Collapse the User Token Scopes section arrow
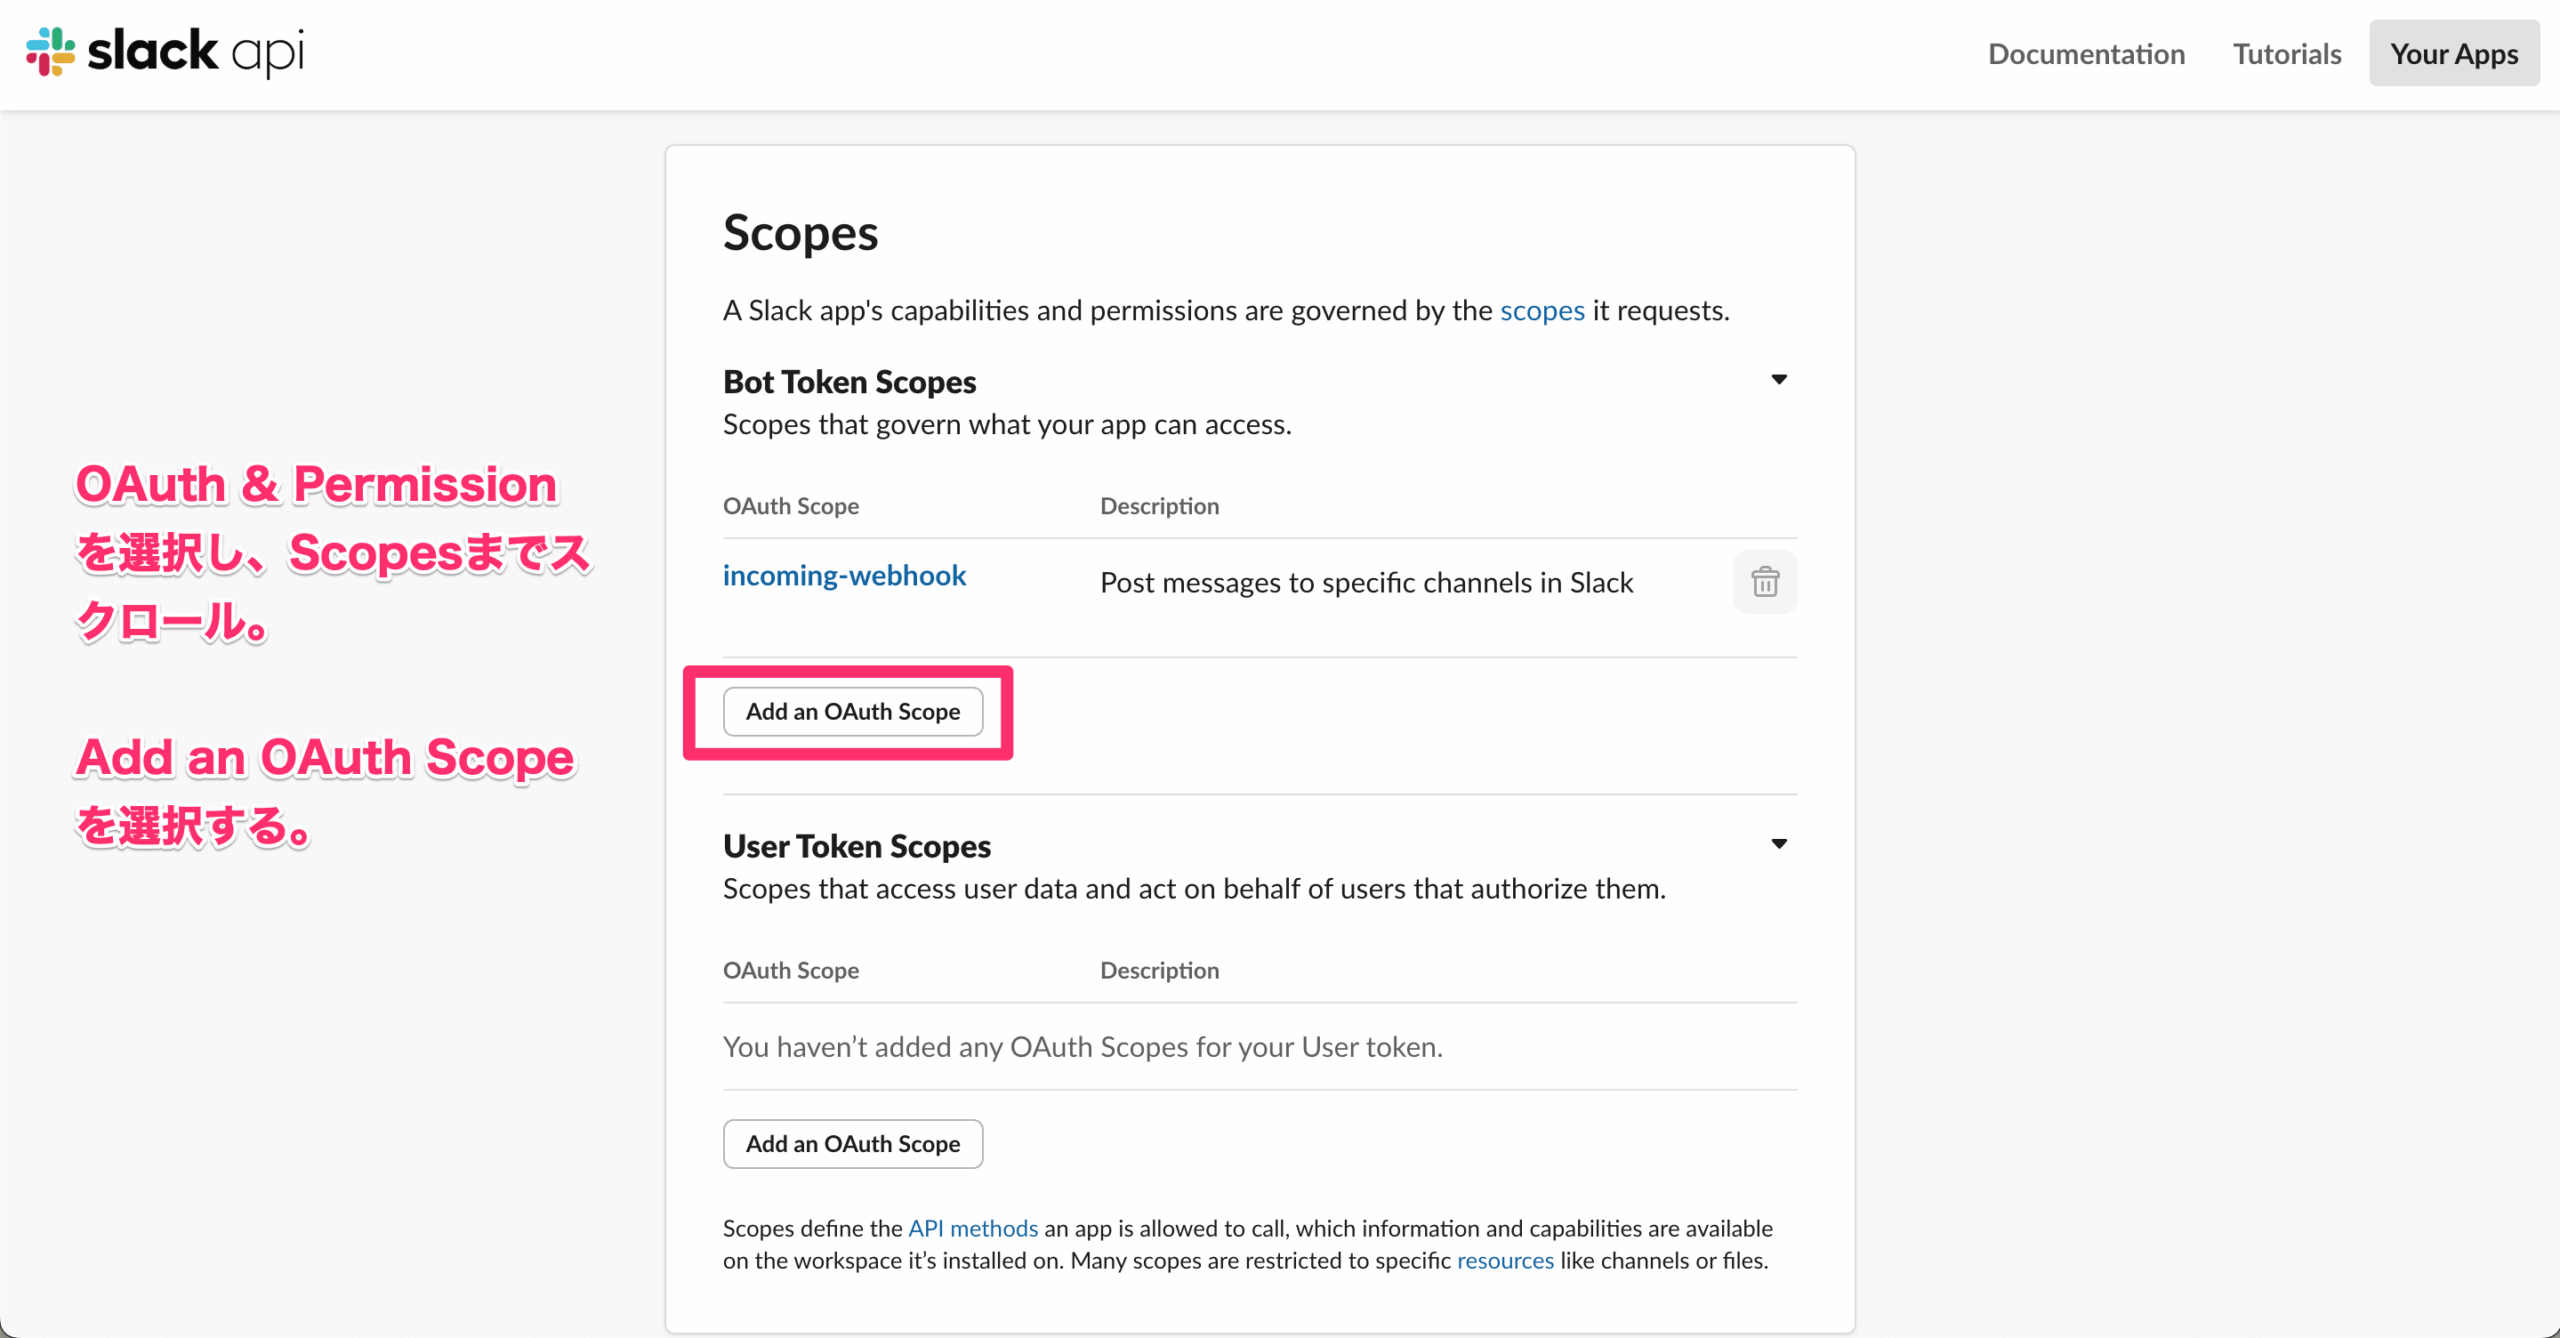The width and height of the screenshot is (2560, 1338). click(1779, 844)
